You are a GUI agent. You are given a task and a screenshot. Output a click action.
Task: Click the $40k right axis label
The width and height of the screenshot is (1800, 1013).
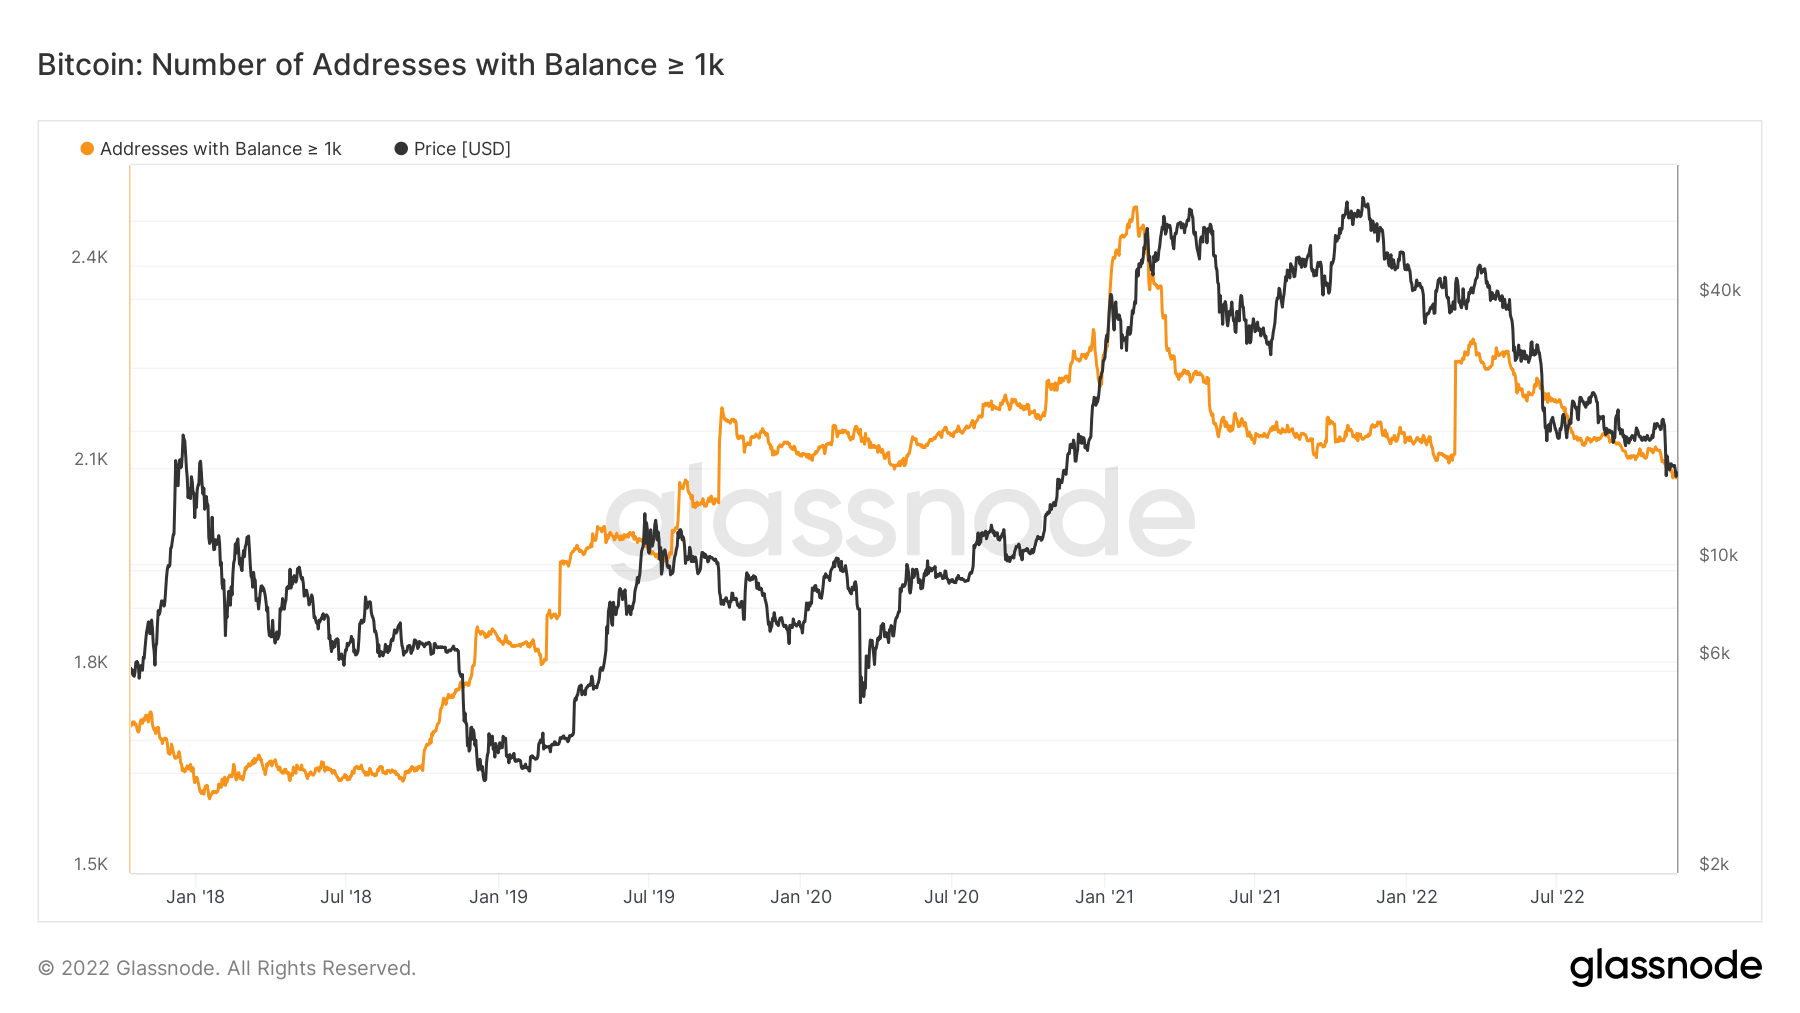(x=1719, y=290)
